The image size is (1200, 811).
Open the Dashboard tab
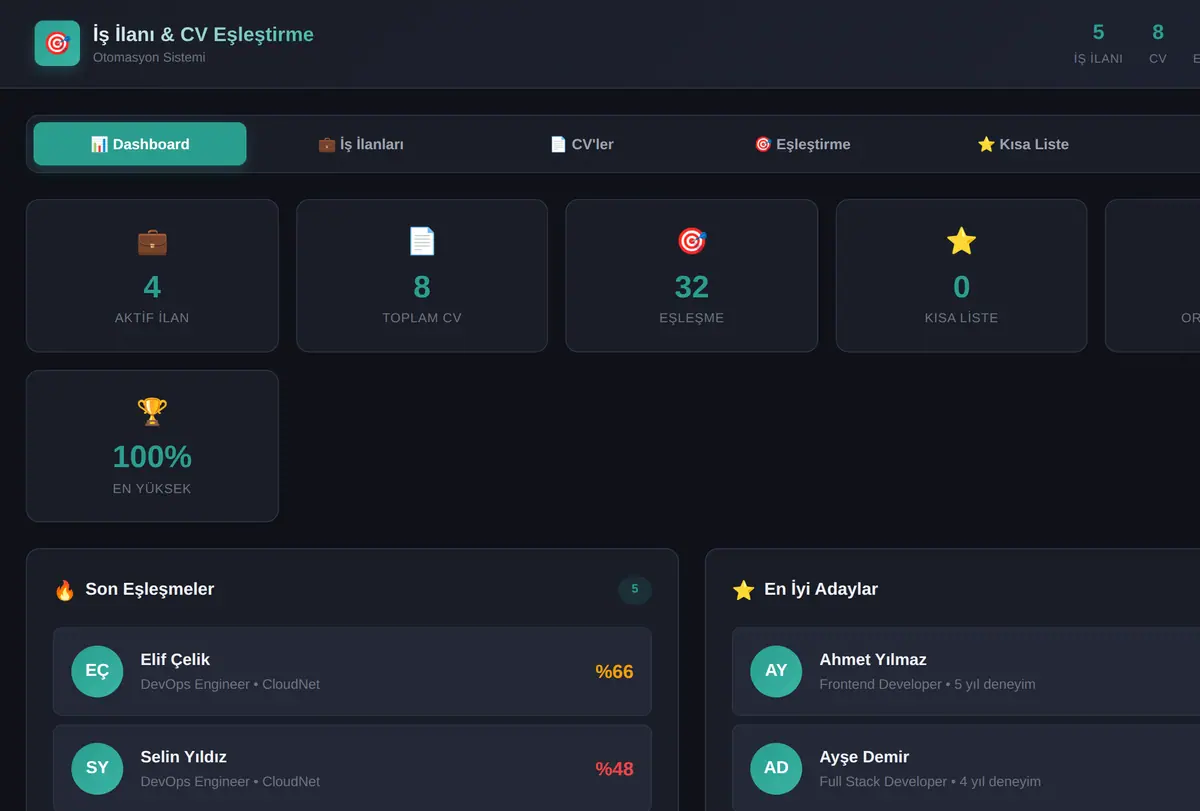(x=140, y=144)
